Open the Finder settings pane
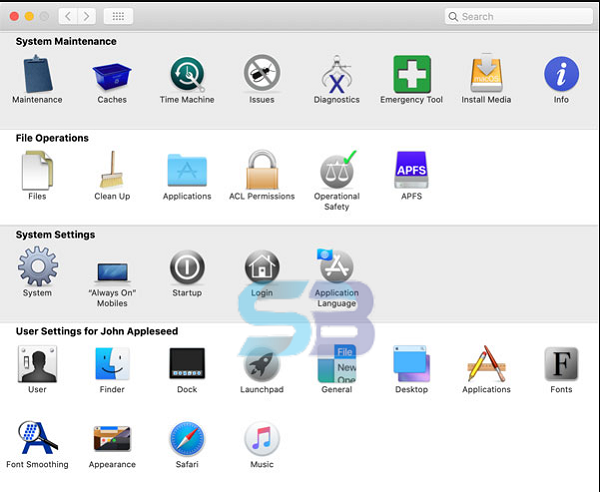 click(112, 363)
